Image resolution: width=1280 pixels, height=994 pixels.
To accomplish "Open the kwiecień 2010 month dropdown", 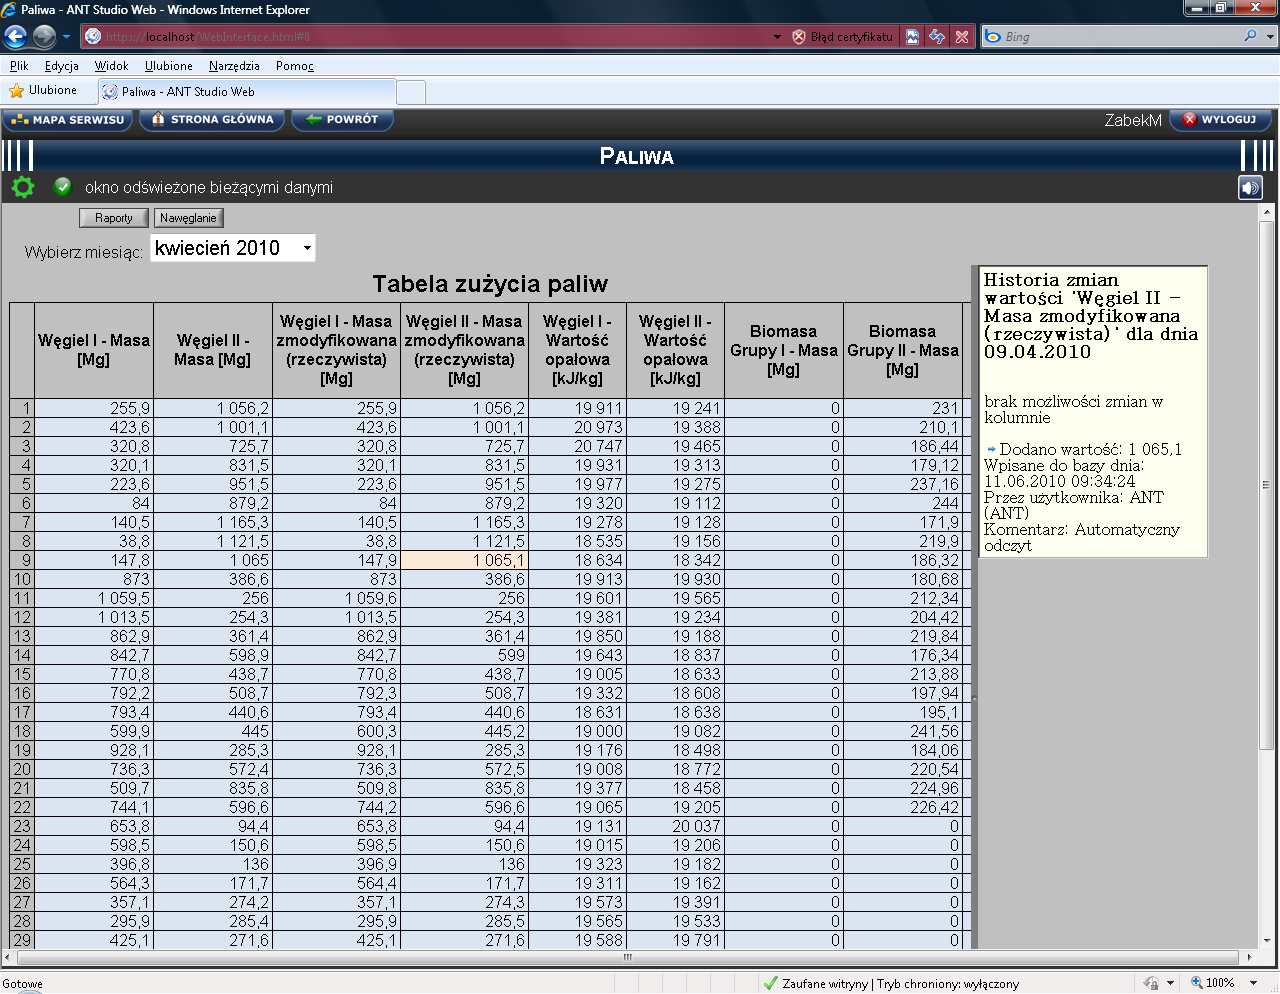I will coord(233,248).
